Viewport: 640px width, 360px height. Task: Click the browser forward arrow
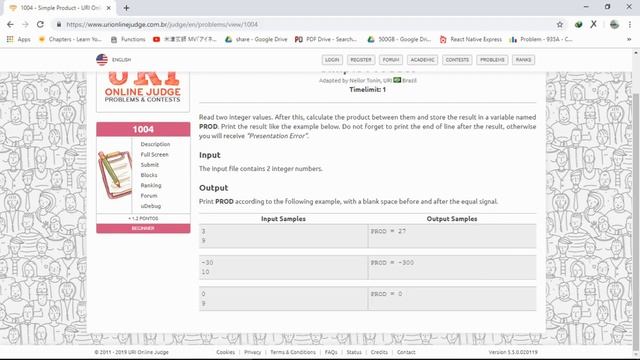pyautogui.click(x=25, y=24)
